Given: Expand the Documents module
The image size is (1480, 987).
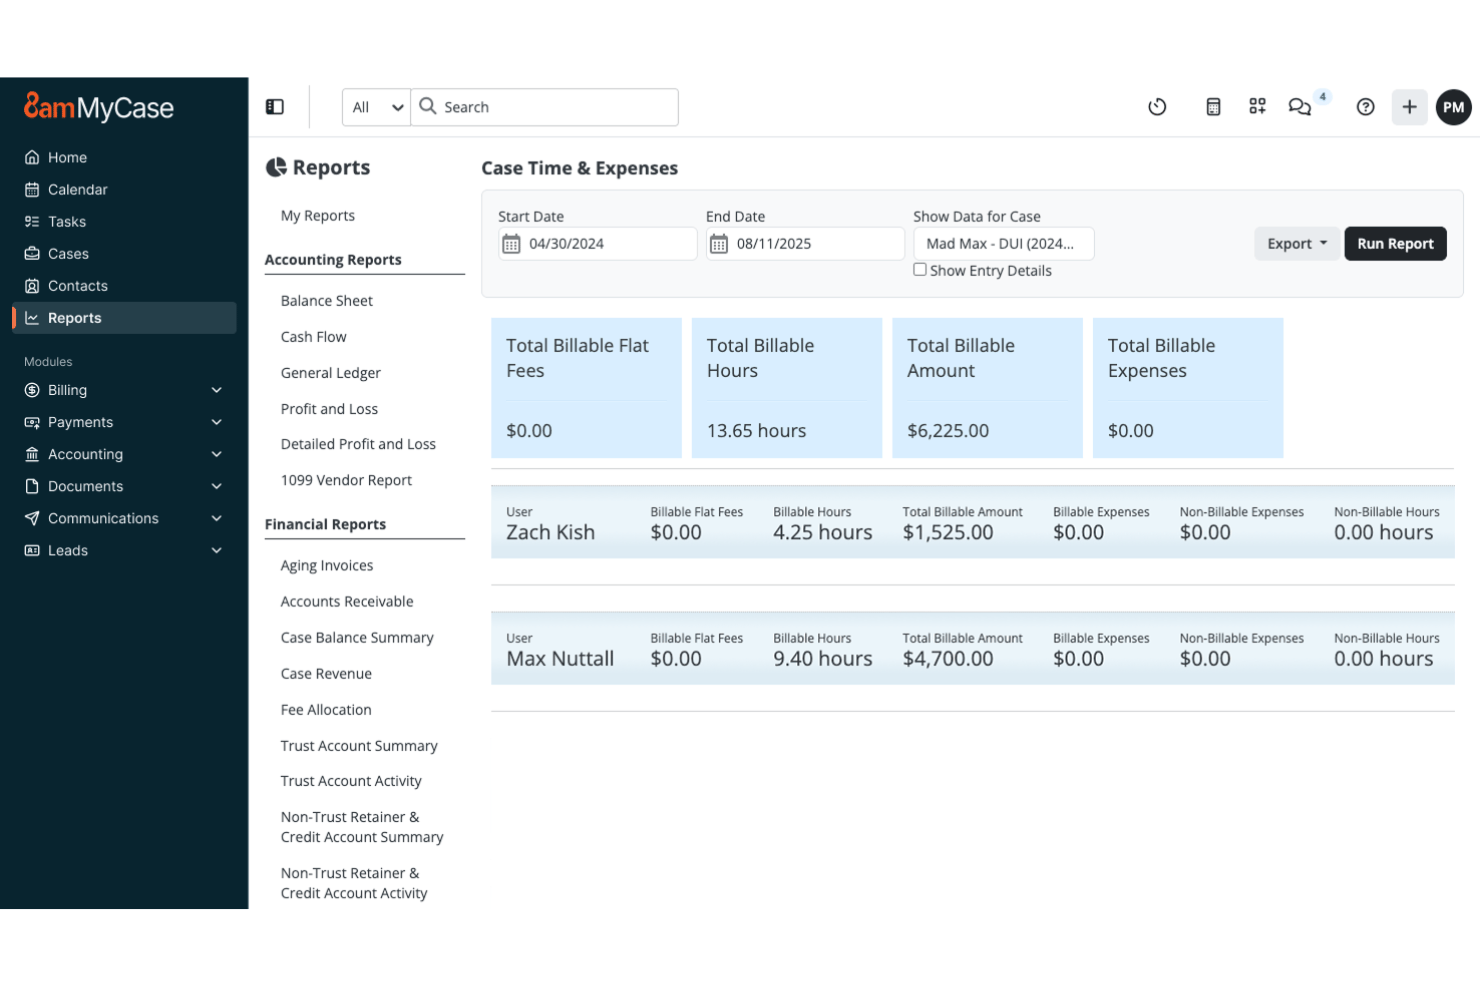Looking at the screenshot, I should [124, 486].
